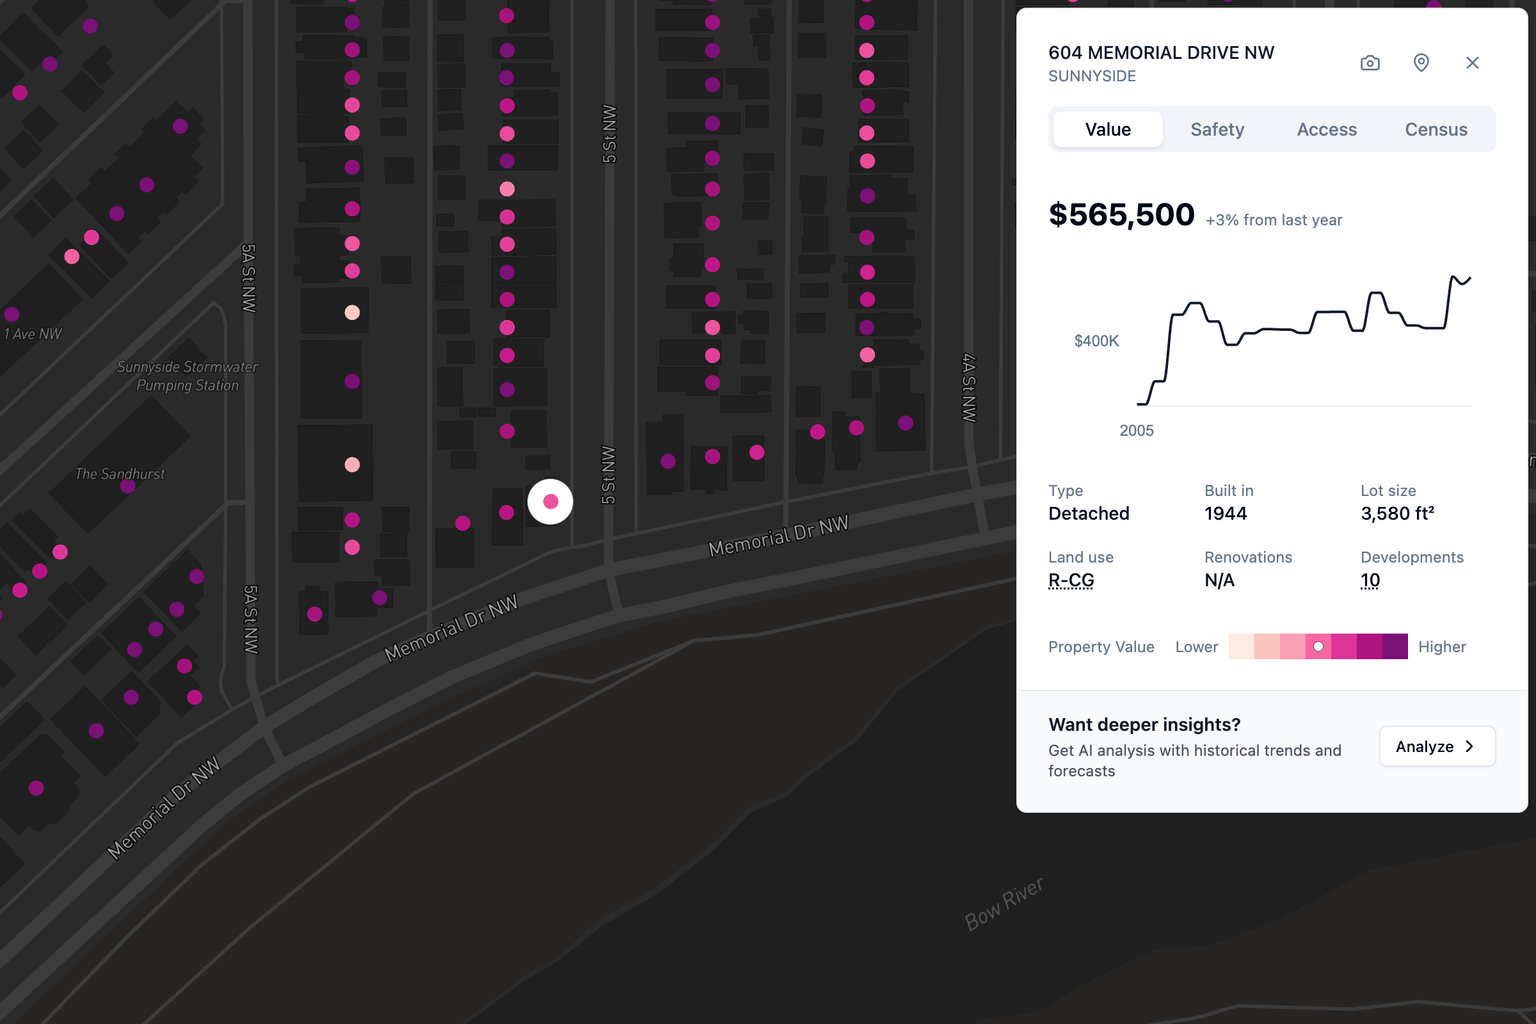The image size is (1536, 1024).
Task: Click the Bow River label on map
Action: pyautogui.click(x=1004, y=903)
